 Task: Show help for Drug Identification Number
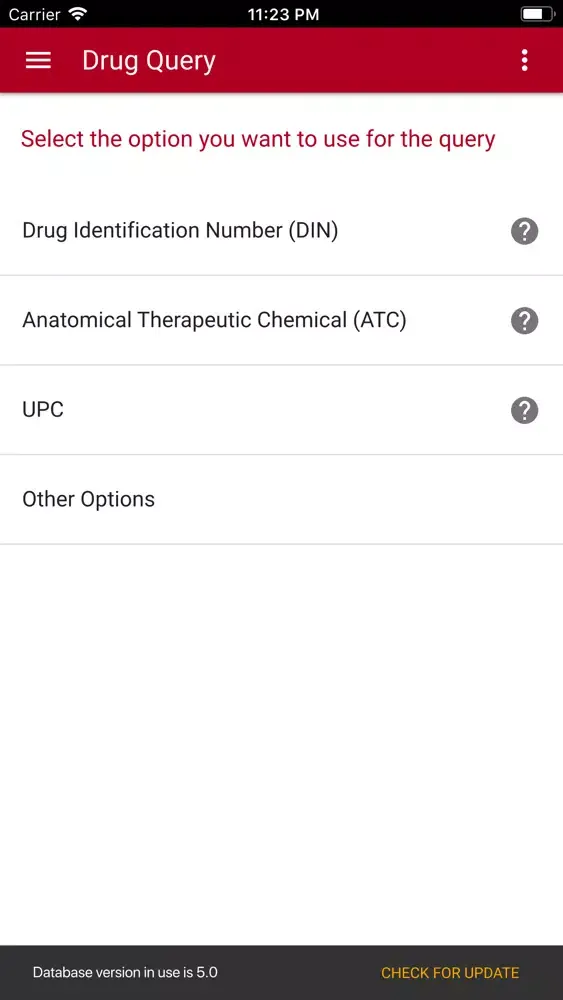(x=524, y=231)
